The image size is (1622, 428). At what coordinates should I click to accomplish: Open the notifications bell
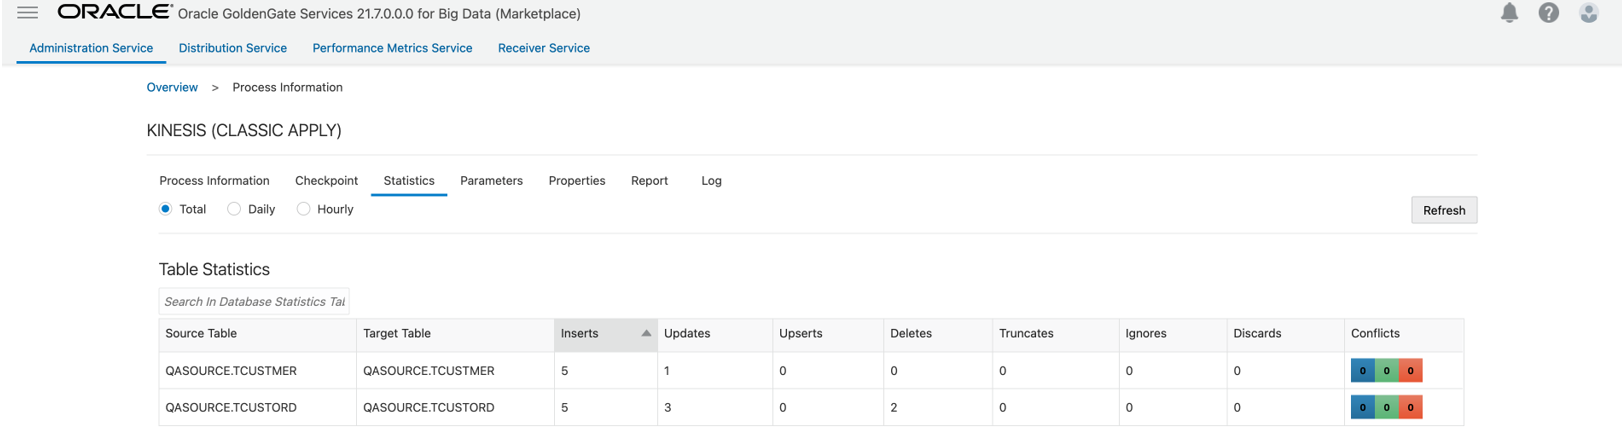(1509, 13)
